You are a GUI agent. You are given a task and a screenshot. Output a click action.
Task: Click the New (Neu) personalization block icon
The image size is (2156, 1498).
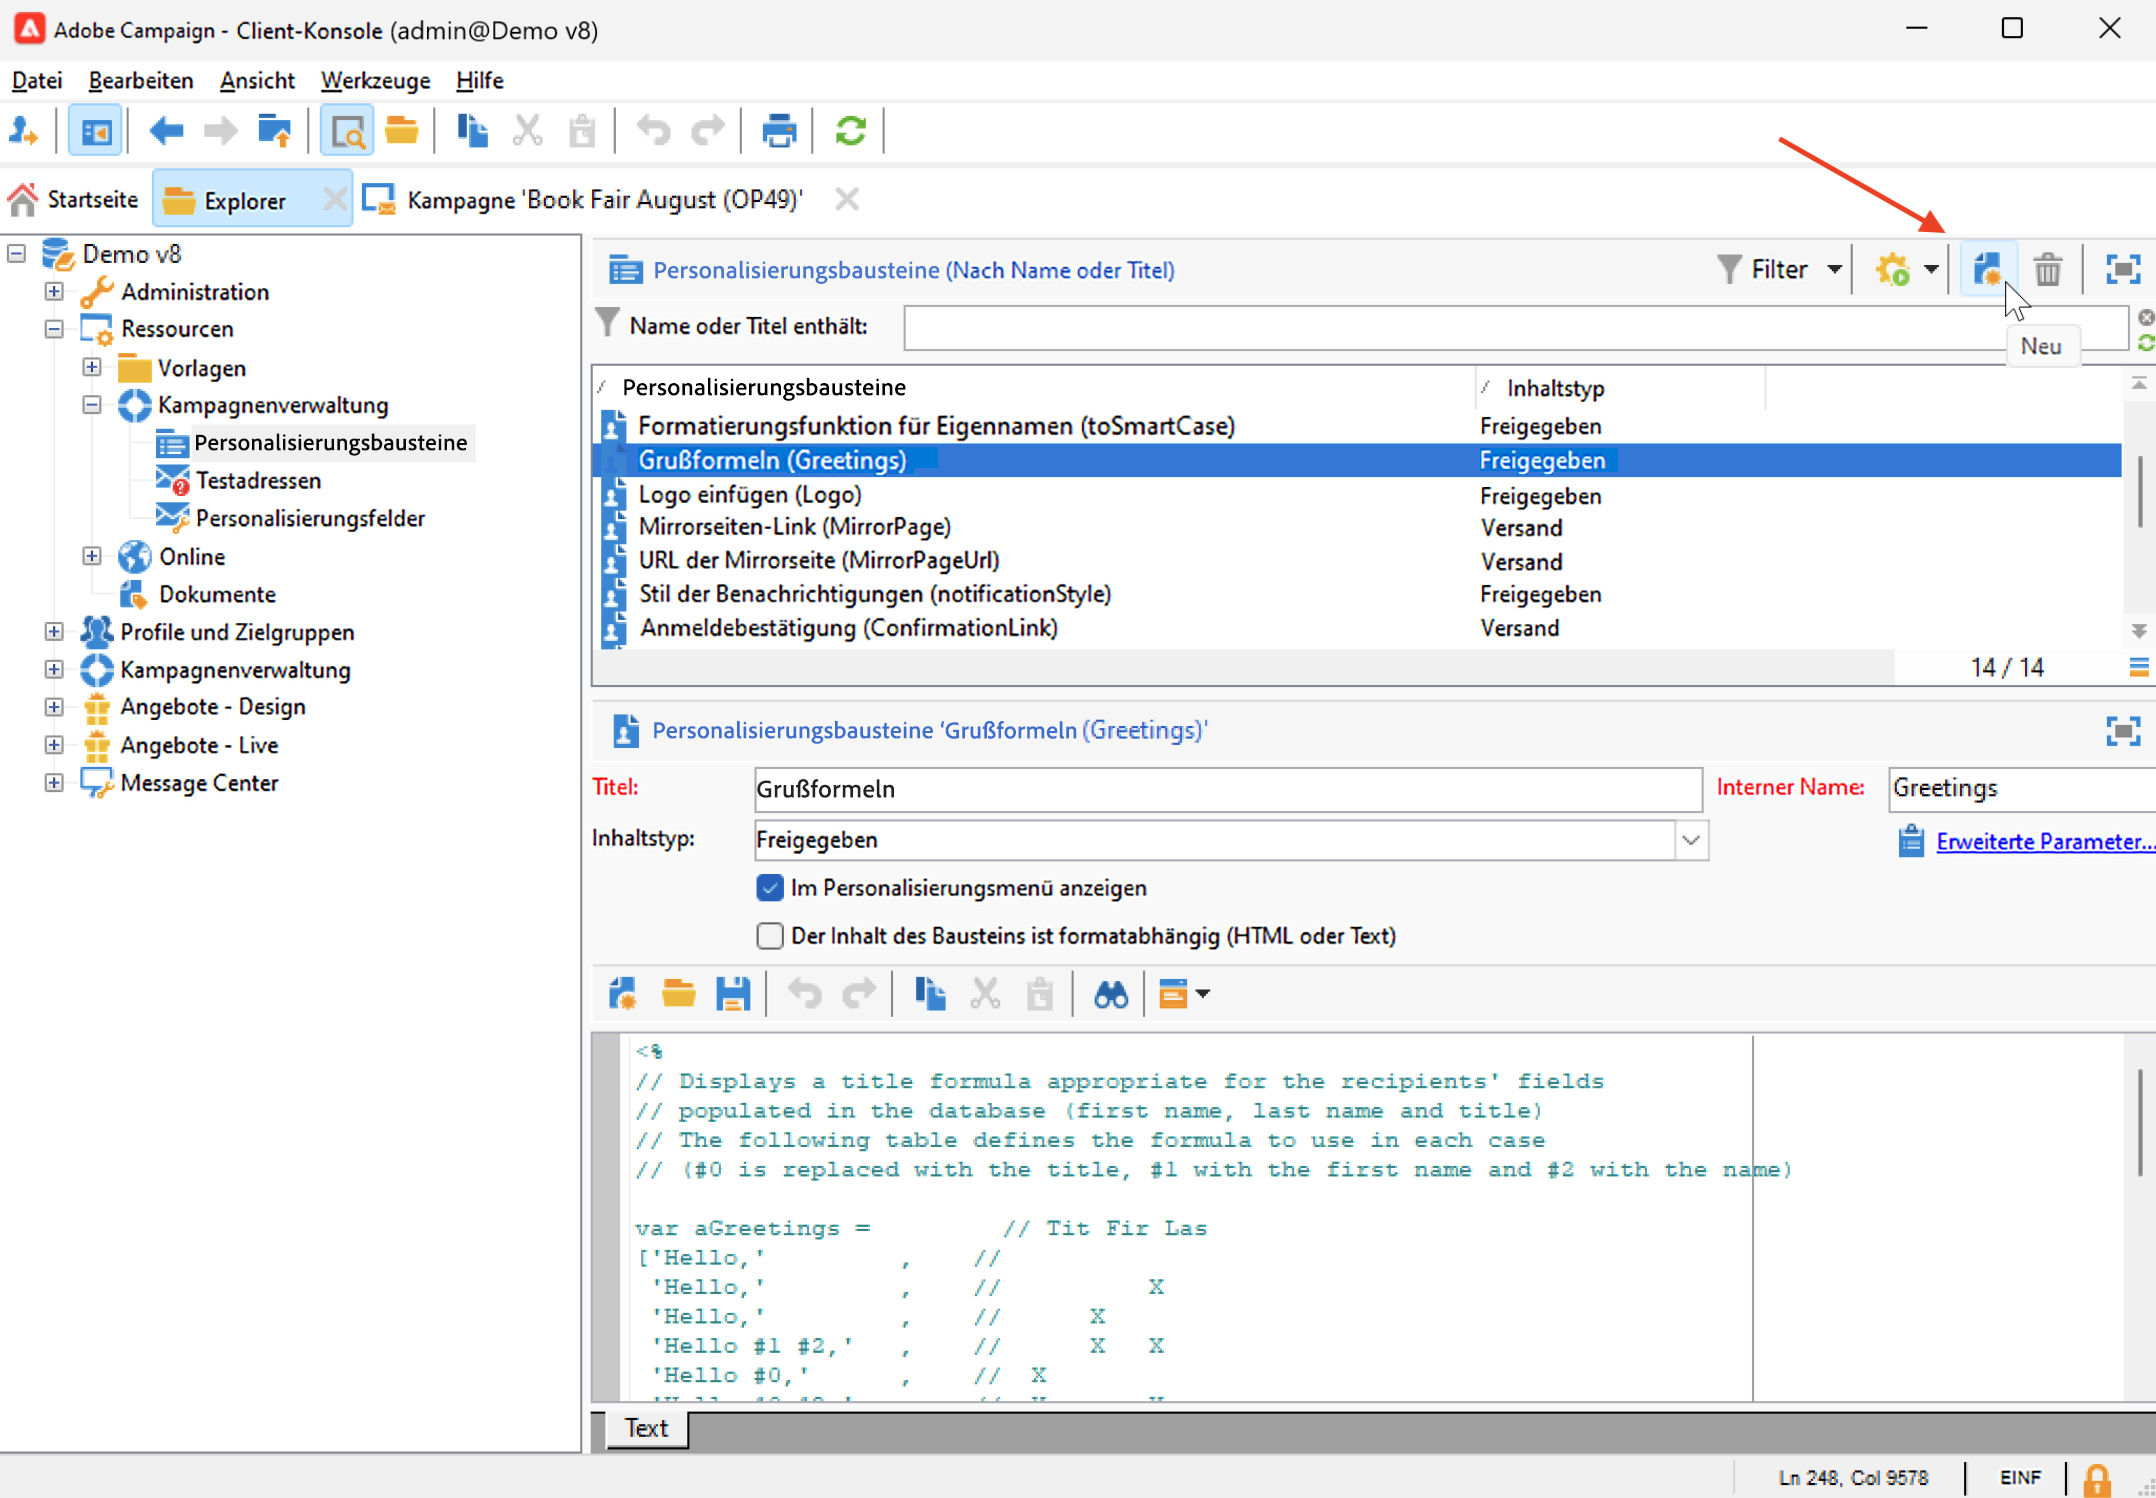click(x=1987, y=269)
